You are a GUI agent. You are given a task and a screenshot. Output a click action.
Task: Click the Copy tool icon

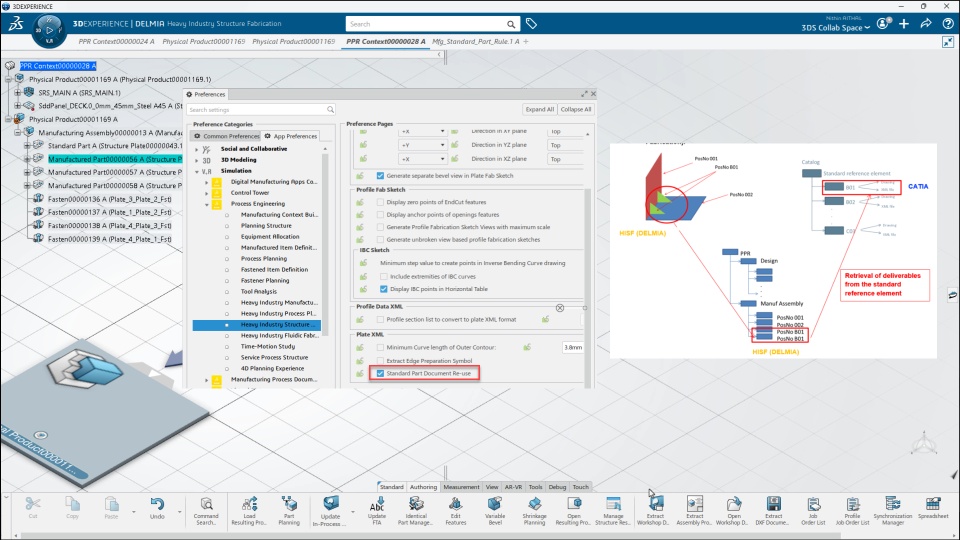click(x=72, y=504)
